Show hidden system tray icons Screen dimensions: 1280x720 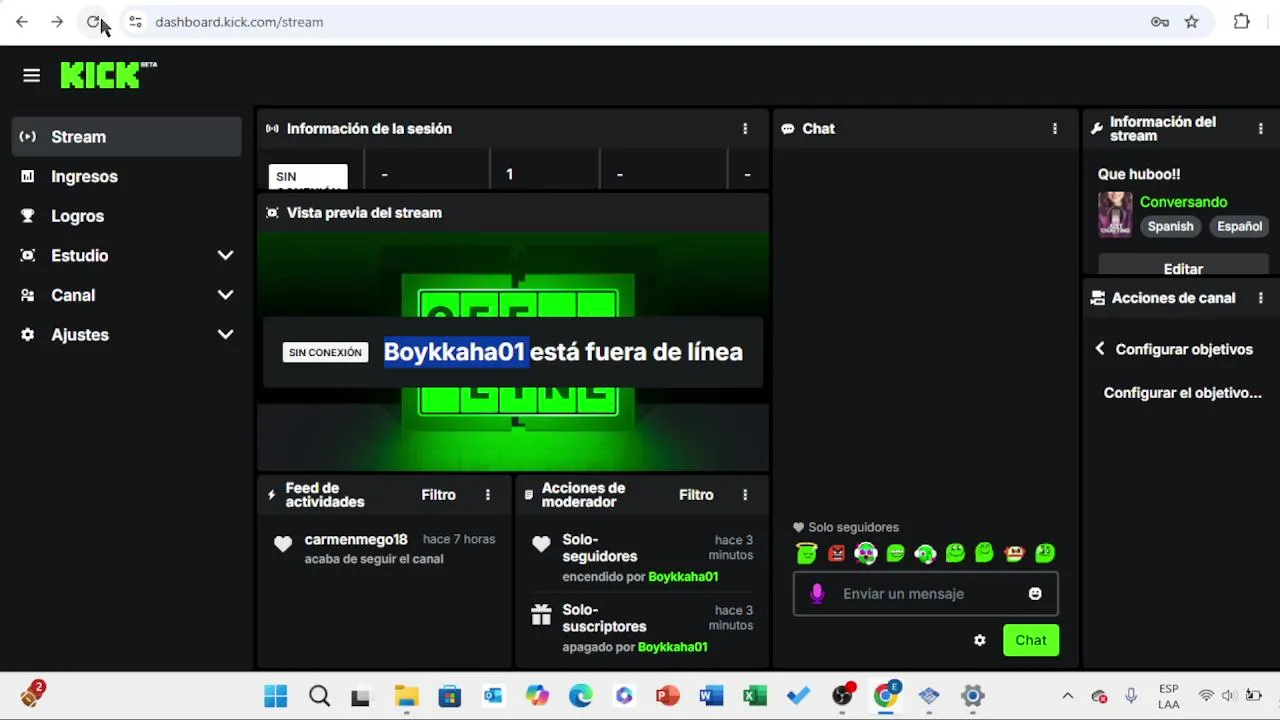click(x=1067, y=696)
